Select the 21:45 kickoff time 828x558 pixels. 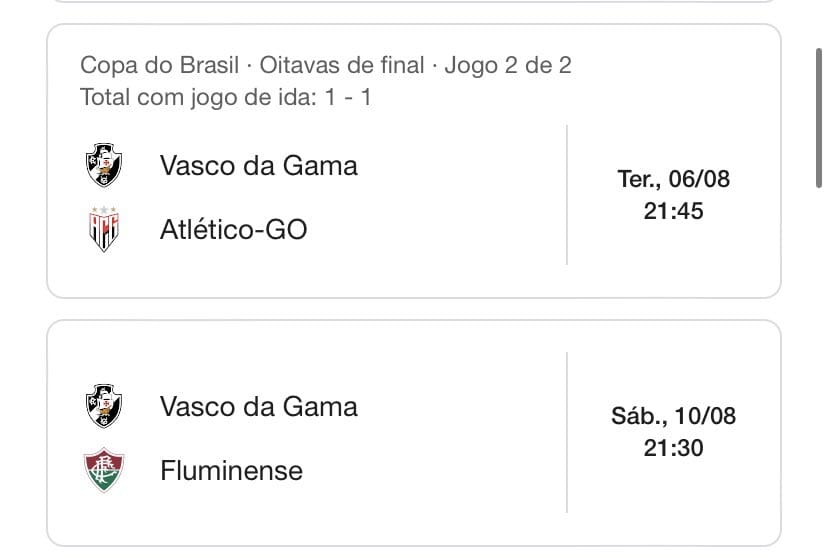674,211
